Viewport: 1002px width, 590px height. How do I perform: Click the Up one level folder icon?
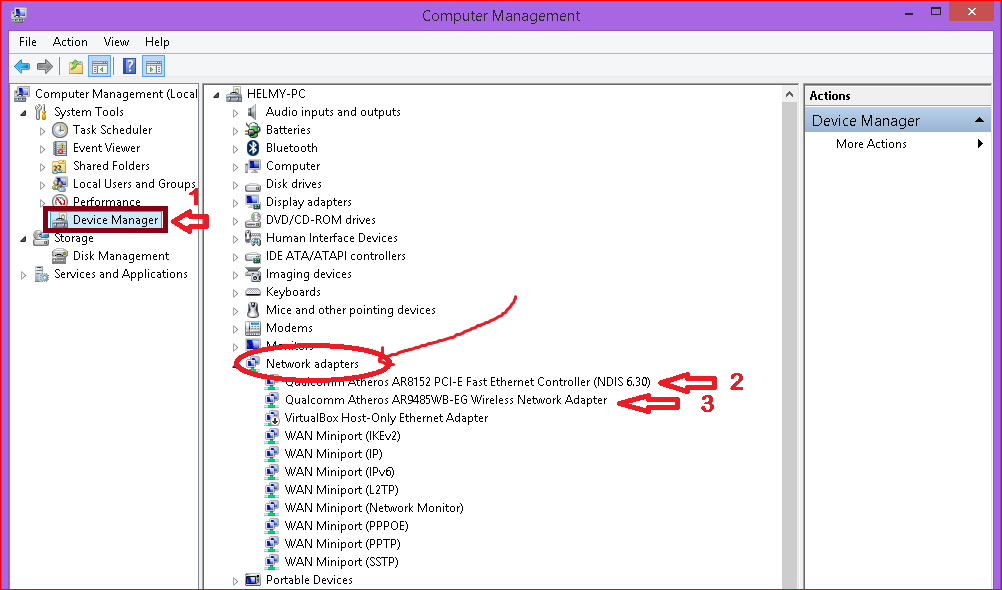pyautogui.click(x=74, y=66)
